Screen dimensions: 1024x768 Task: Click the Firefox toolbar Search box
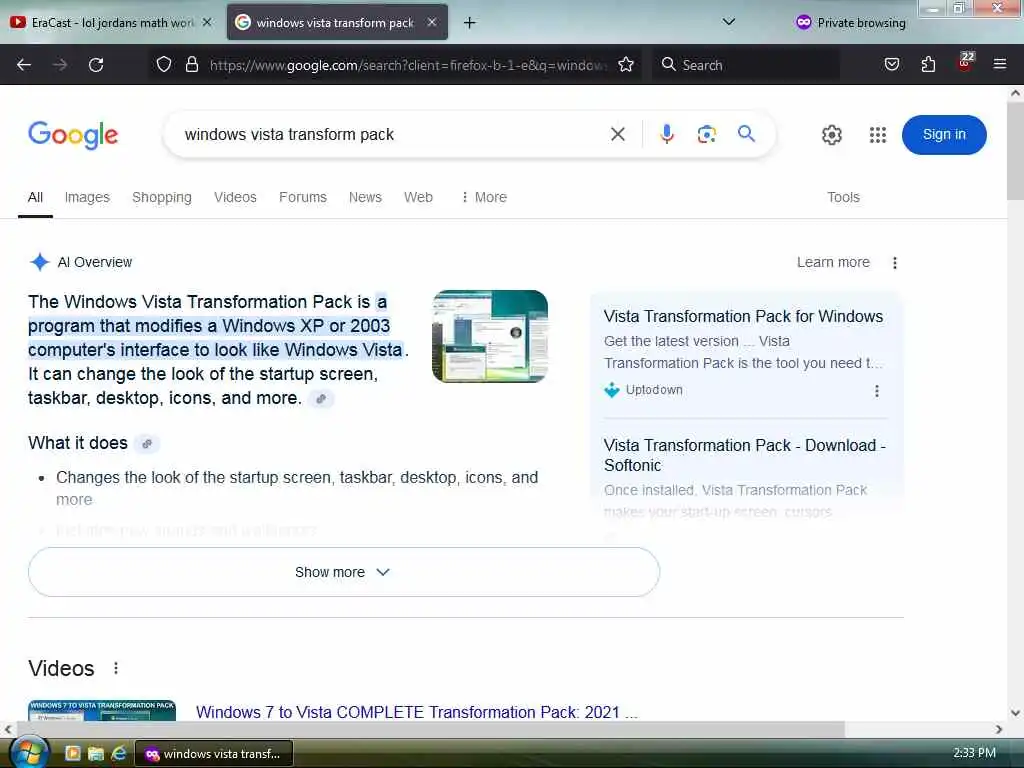click(x=746, y=65)
